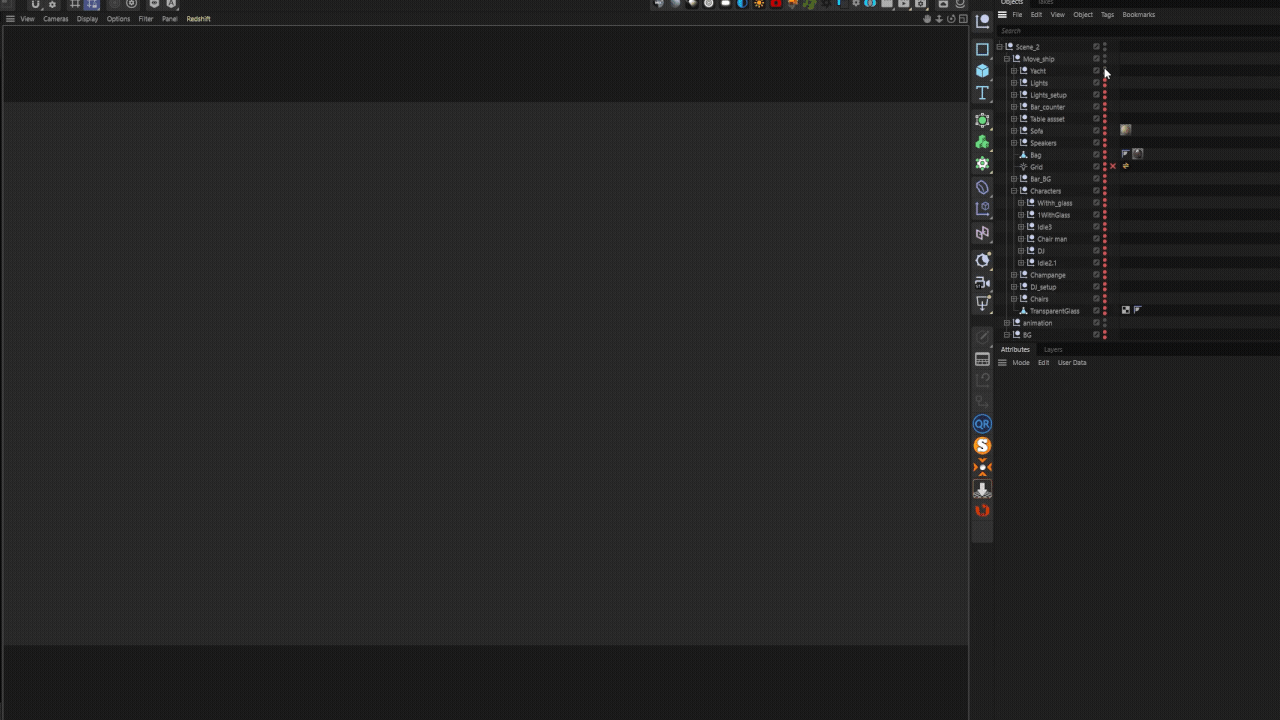Open the Tags menu in Objects panel

point(1107,15)
